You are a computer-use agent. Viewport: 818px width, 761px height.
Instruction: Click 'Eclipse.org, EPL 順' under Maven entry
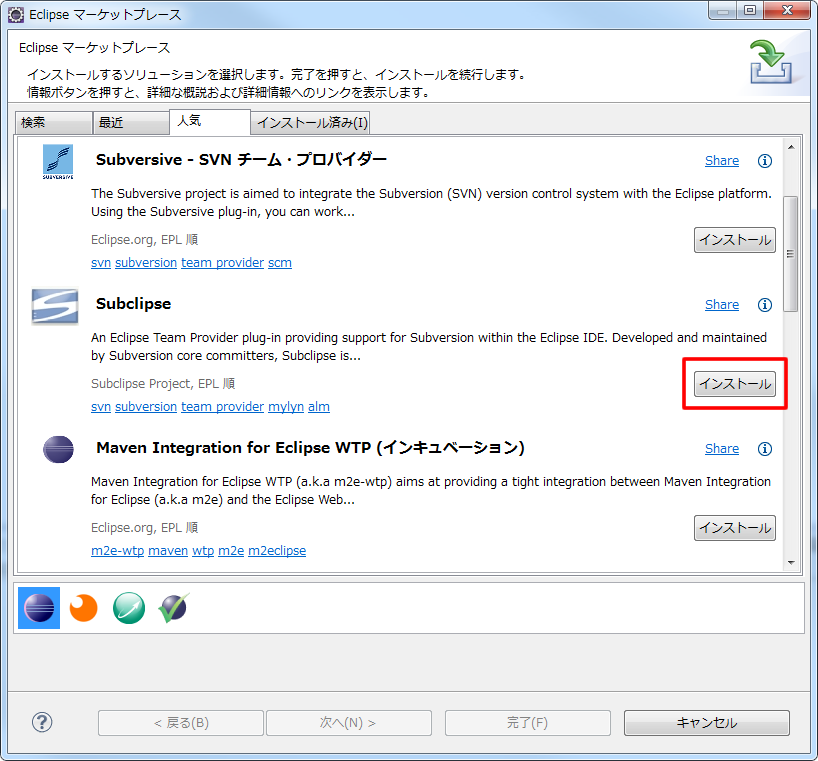145,527
